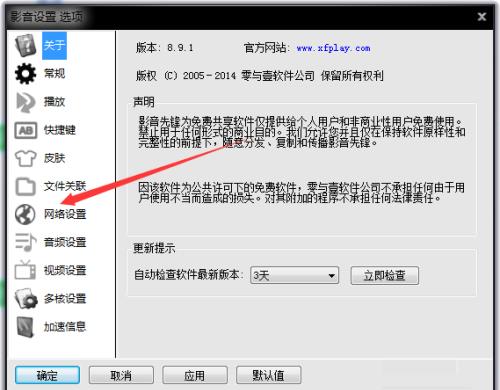Open 网络设置 page
Viewport: 500px width, 390px height.
[x=65, y=214]
